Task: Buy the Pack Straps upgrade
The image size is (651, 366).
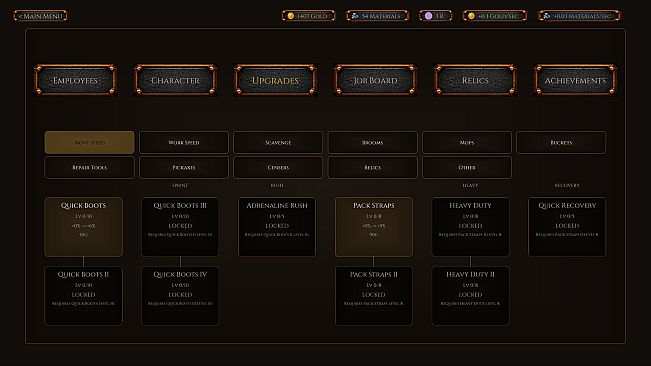Action: pos(374,227)
